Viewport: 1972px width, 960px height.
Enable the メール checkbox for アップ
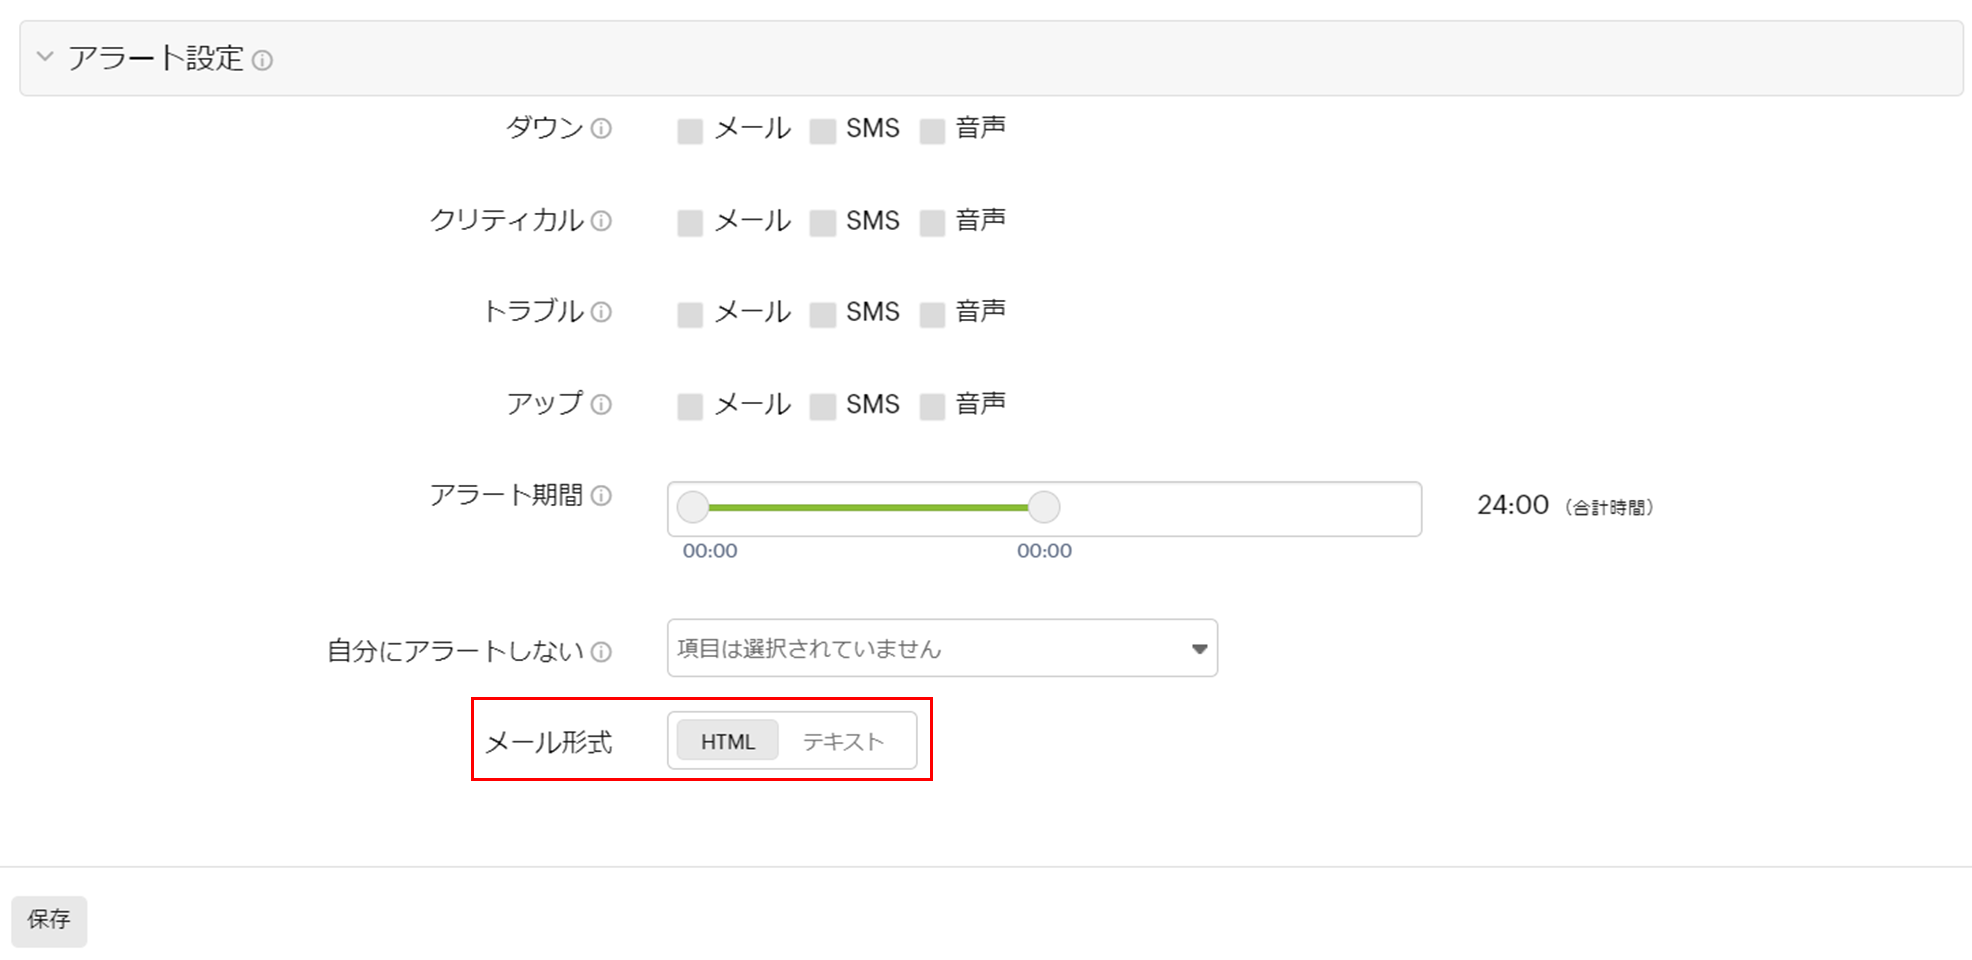(690, 407)
